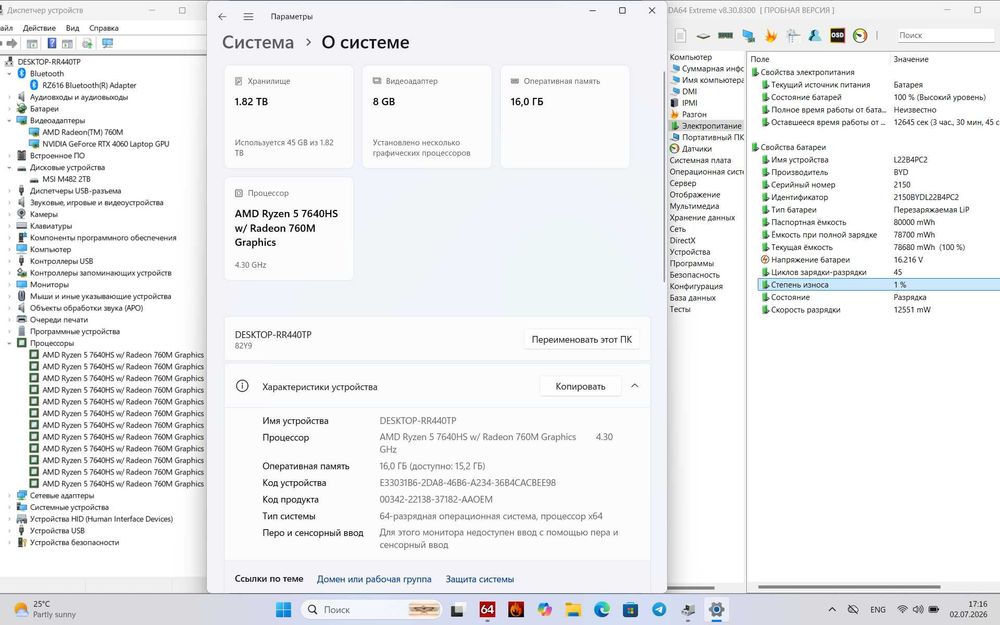The height and width of the screenshot is (625, 1000).
Task: Open the Вид menu in Device Manager
Action: point(73,28)
